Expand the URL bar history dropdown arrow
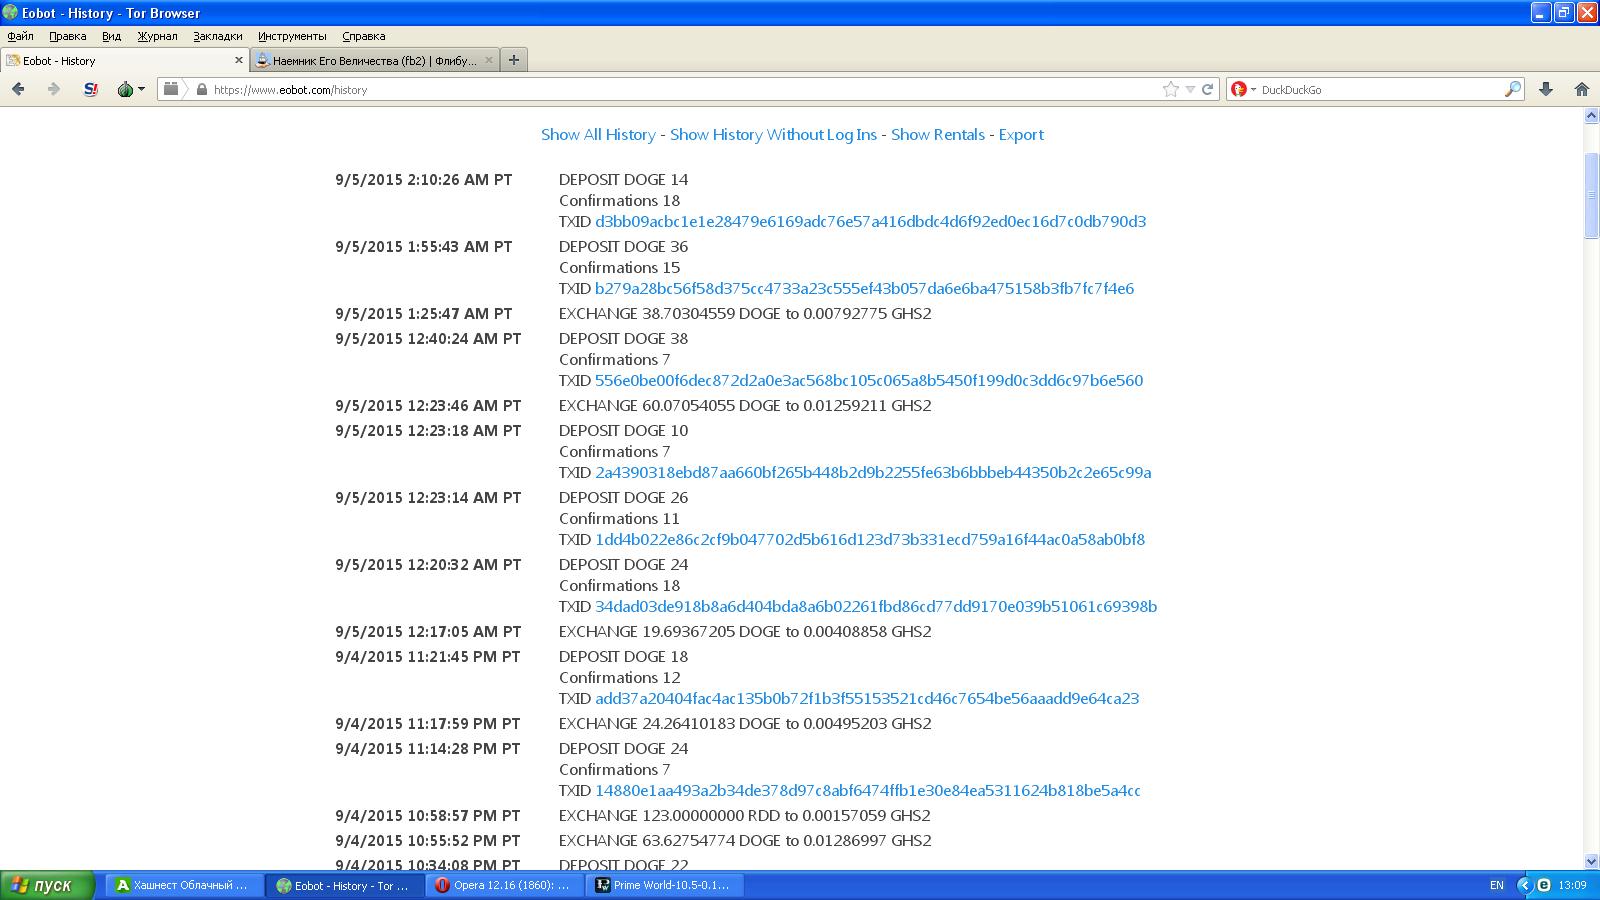The width and height of the screenshot is (1600, 900). [x=1190, y=89]
